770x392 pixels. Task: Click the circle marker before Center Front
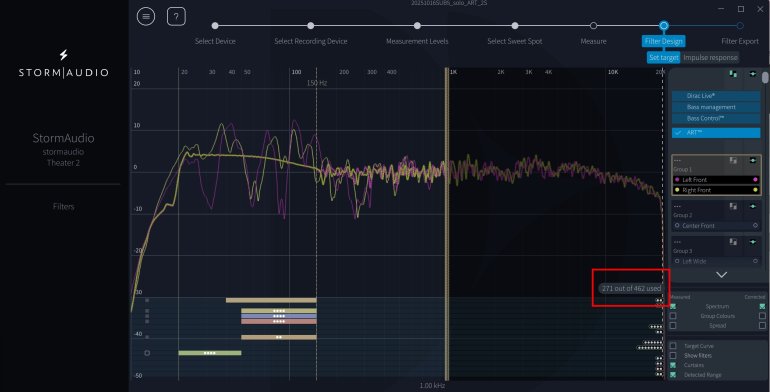coord(677,225)
